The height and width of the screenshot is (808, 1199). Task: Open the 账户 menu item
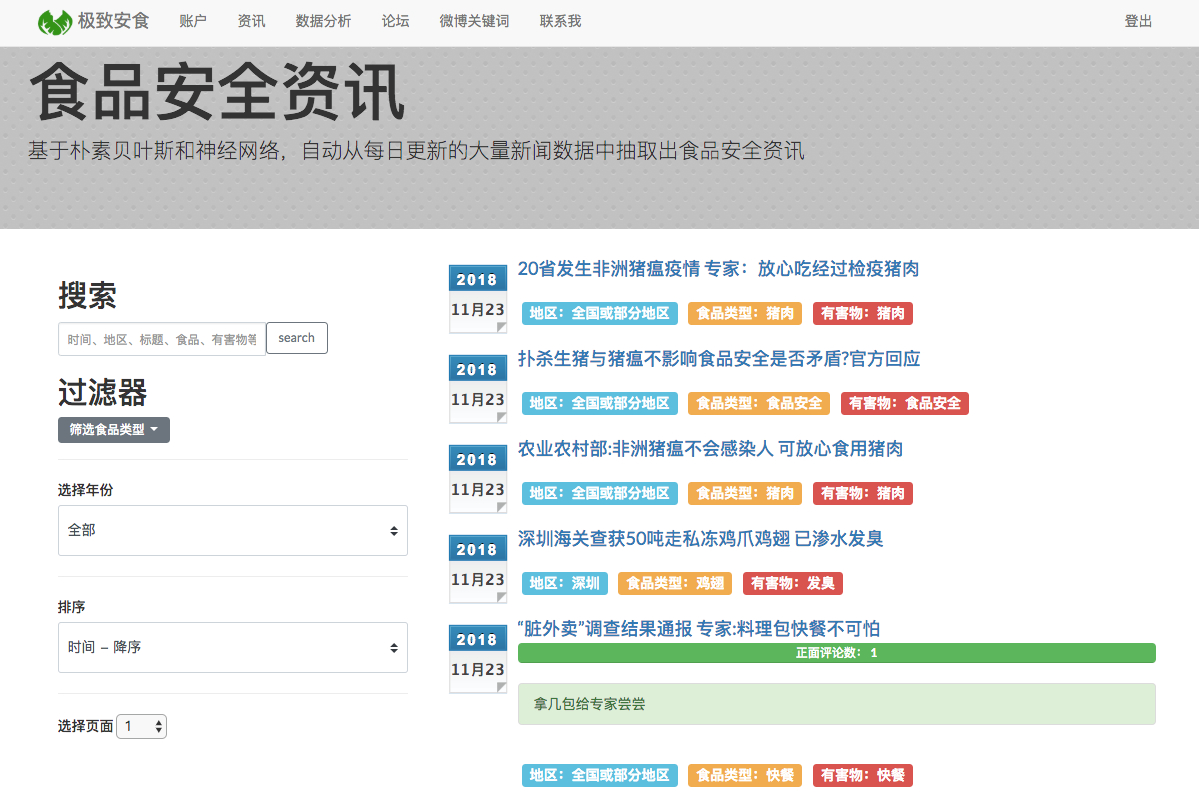tap(193, 21)
